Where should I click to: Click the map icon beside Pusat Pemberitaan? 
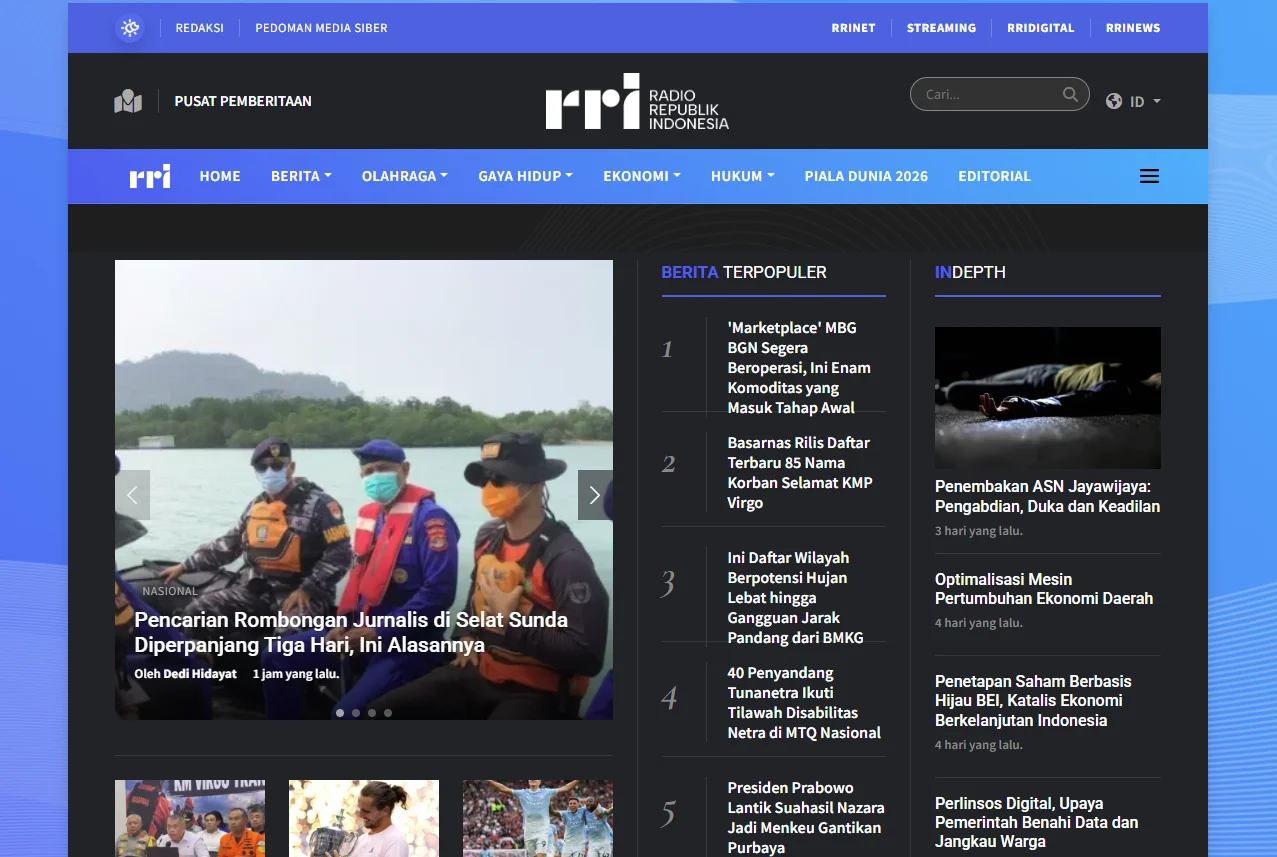point(128,101)
